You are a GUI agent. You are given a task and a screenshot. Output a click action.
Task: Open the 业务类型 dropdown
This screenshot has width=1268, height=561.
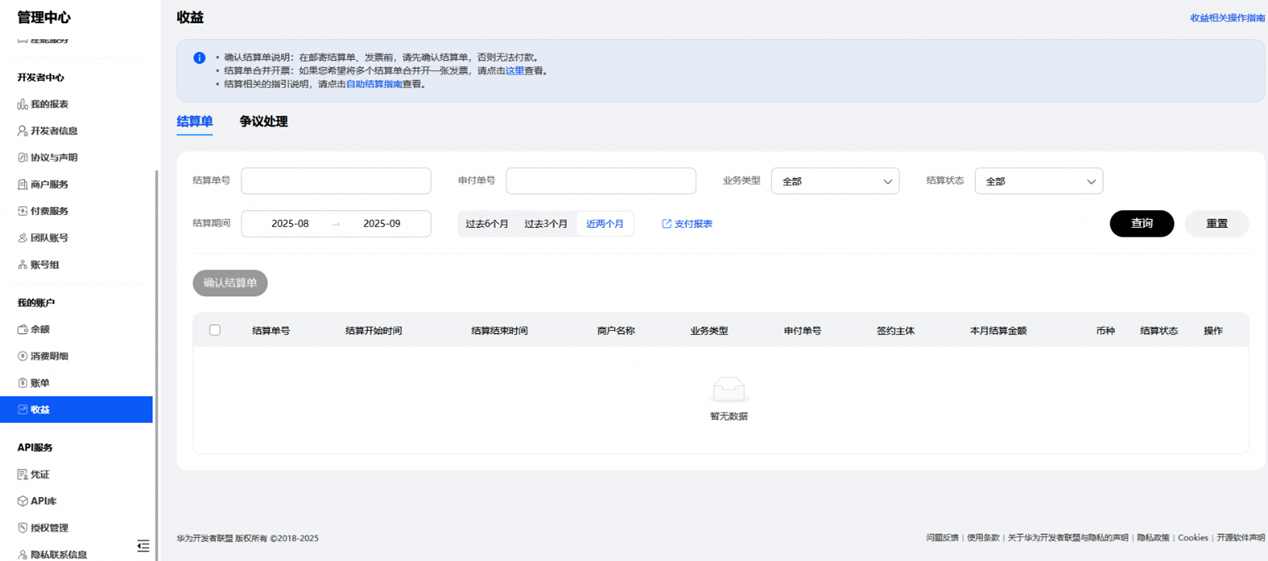(x=835, y=181)
